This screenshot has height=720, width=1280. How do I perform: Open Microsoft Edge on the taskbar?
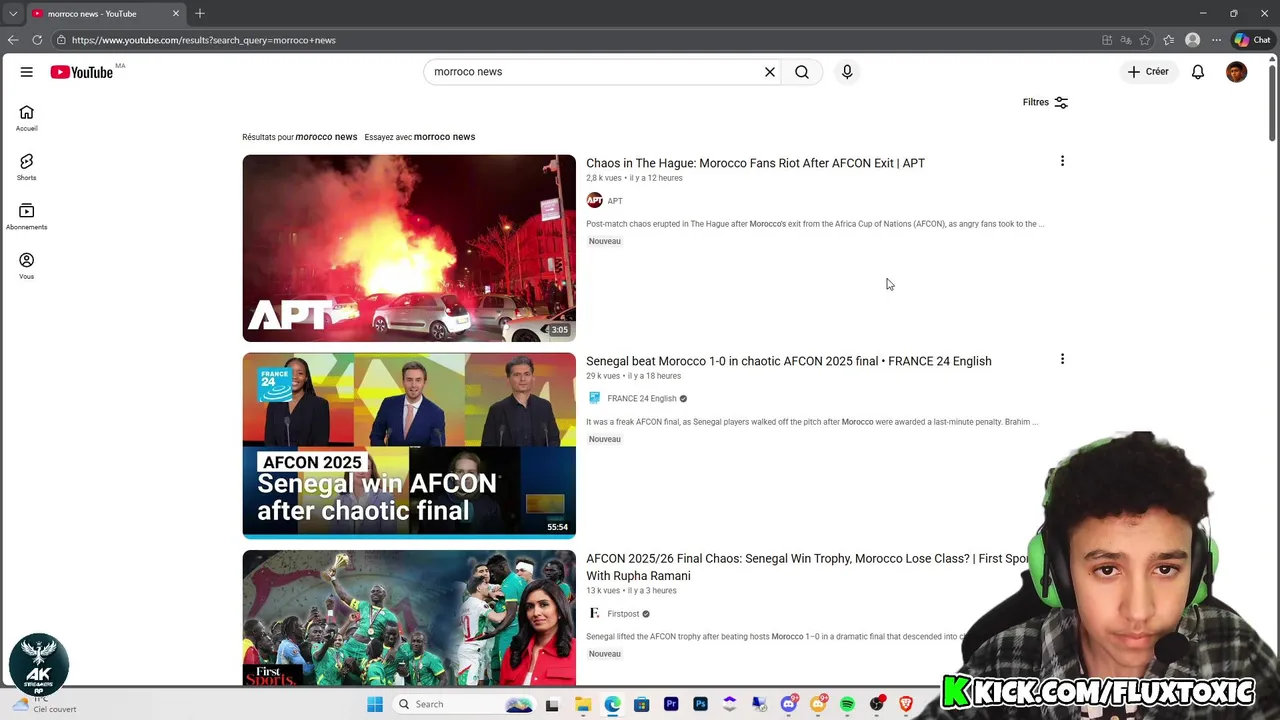612,704
